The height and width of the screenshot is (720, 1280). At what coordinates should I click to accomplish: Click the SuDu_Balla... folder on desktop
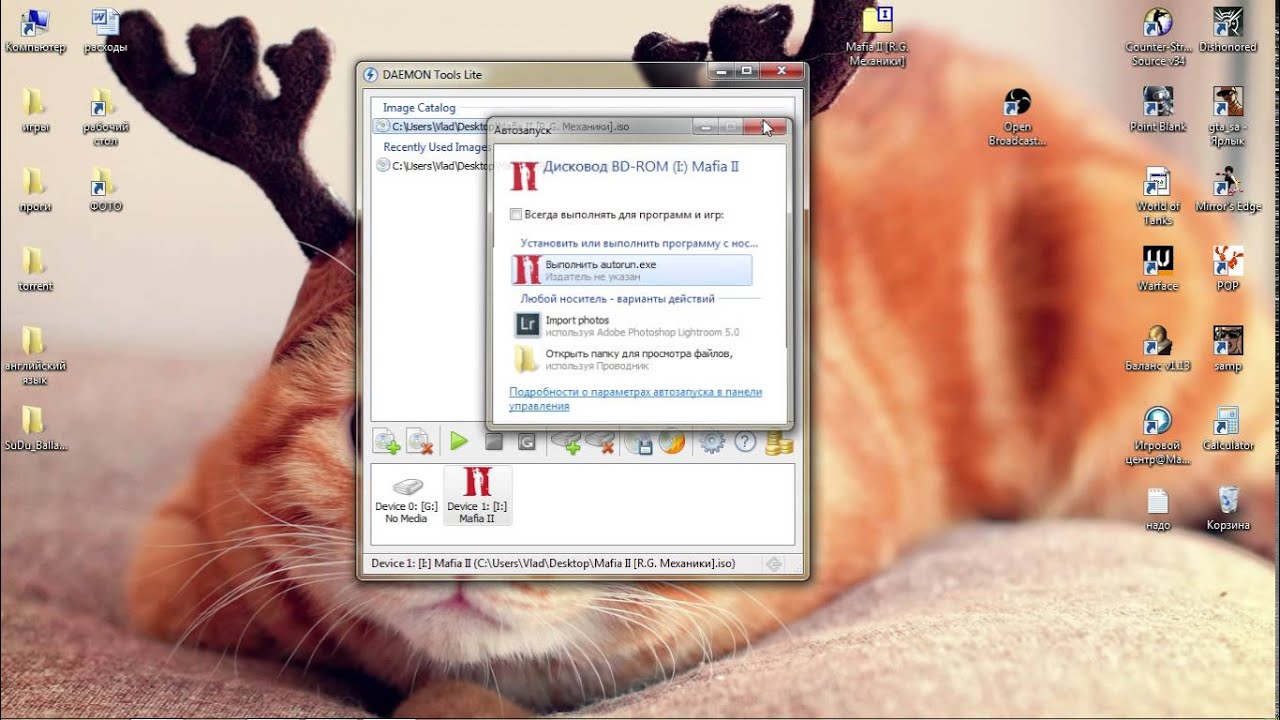click(35, 429)
